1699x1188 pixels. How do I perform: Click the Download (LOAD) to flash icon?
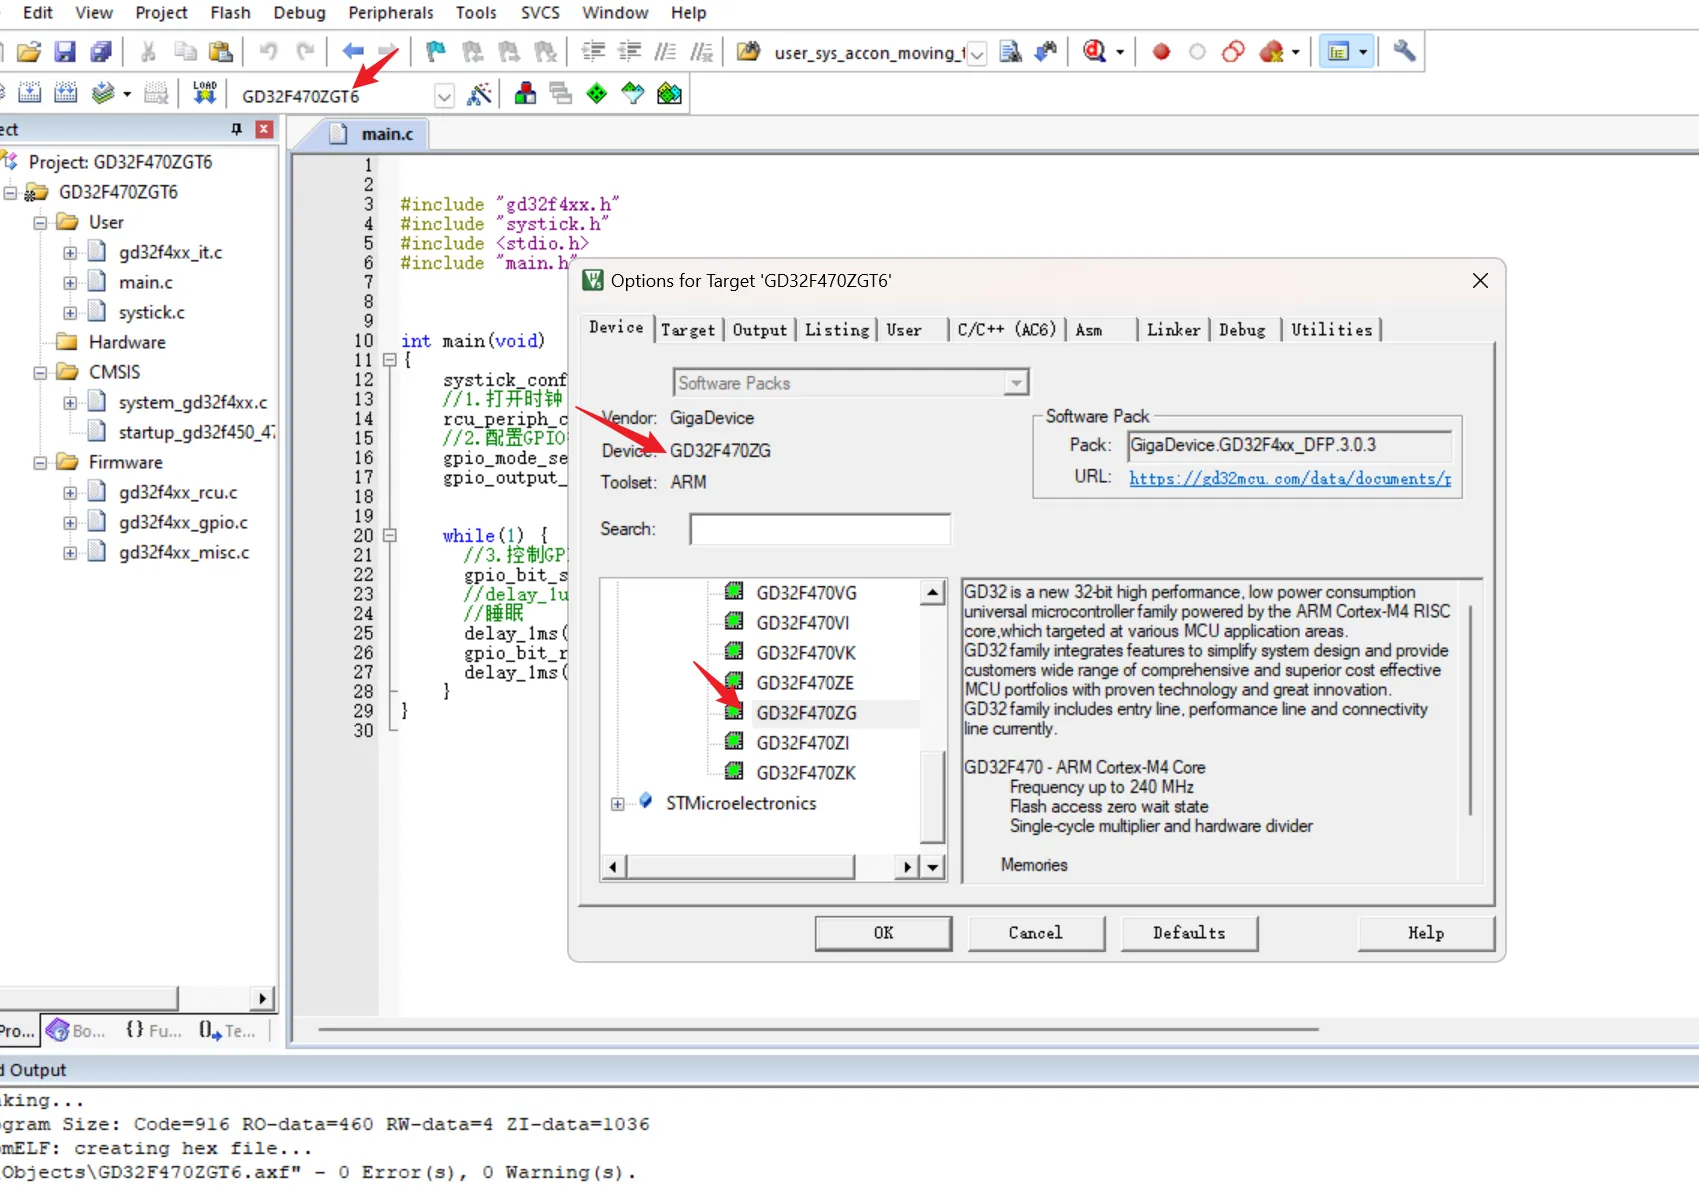pos(205,94)
